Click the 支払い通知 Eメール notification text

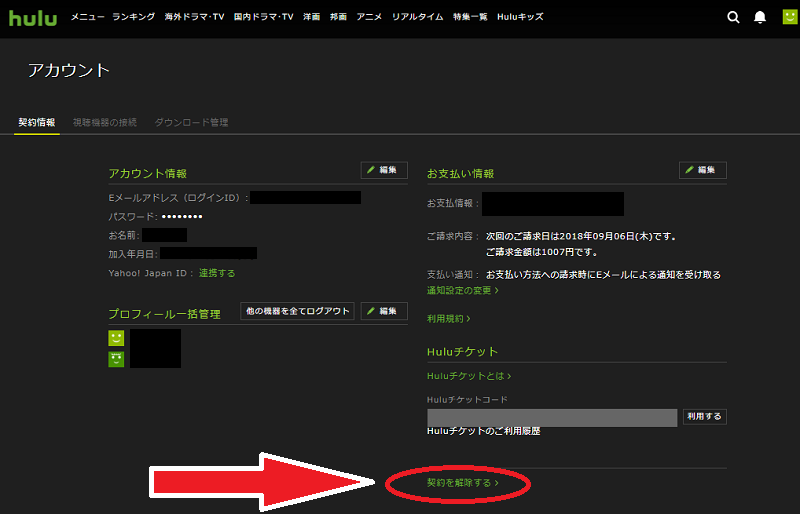603,275
